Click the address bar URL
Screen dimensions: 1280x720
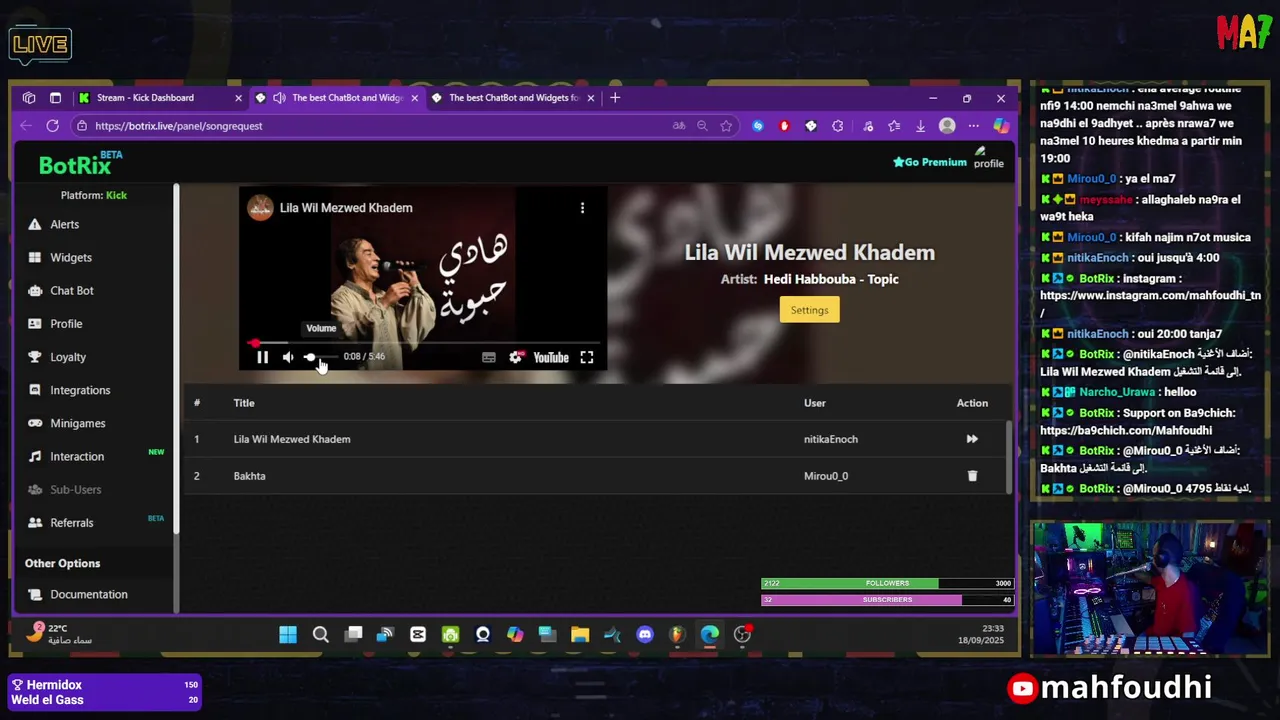[179, 126]
